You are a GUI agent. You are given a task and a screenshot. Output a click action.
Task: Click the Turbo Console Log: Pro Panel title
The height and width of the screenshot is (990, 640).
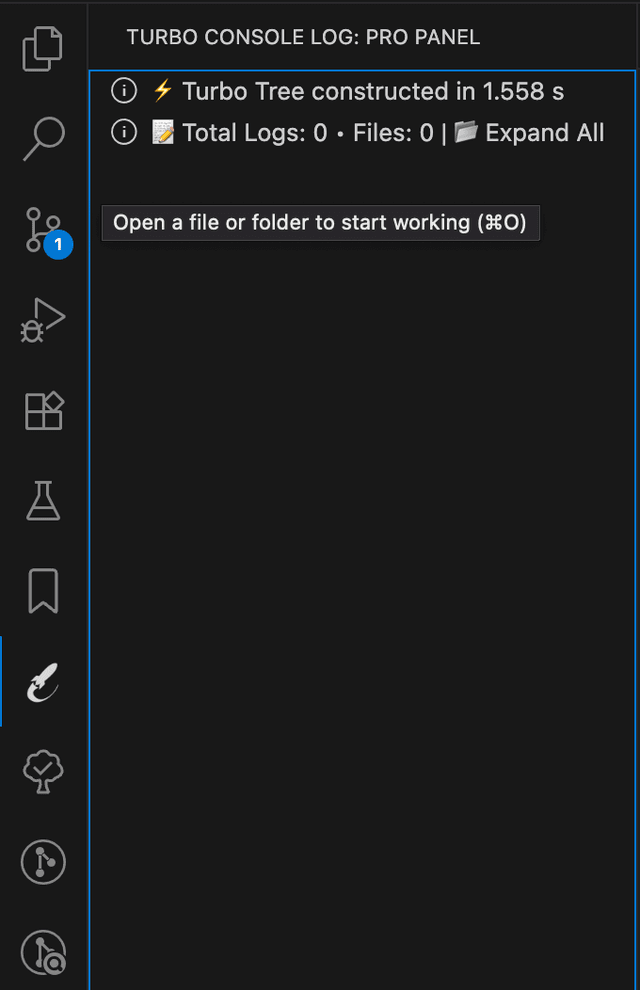click(303, 38)
